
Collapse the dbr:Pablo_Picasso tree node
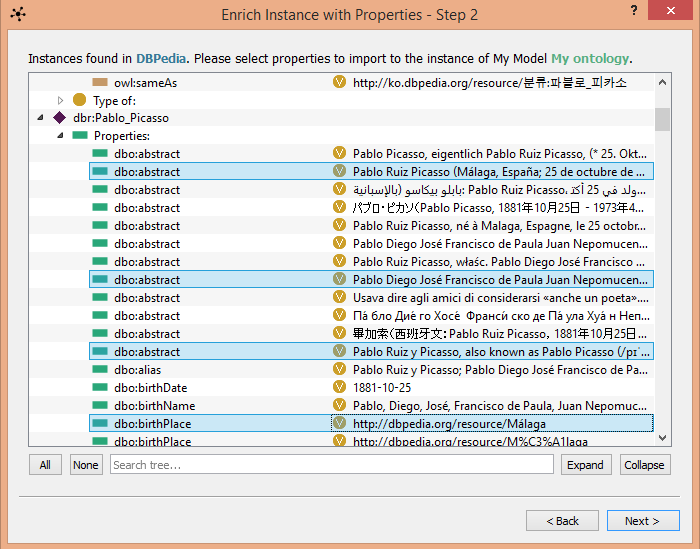41,118
